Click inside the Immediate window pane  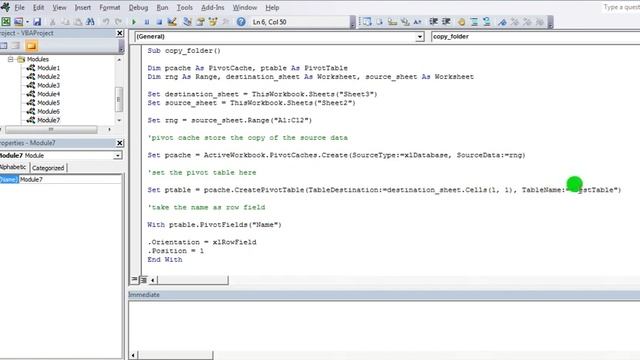tap(384, 327)
